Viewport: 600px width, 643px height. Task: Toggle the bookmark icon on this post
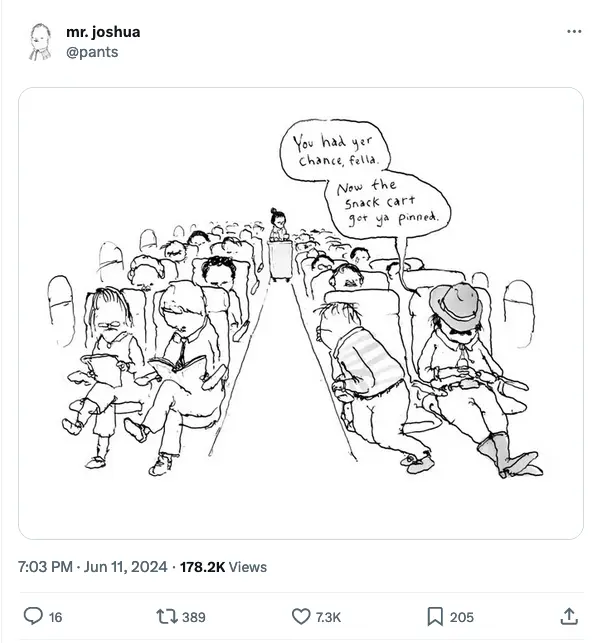435,617
